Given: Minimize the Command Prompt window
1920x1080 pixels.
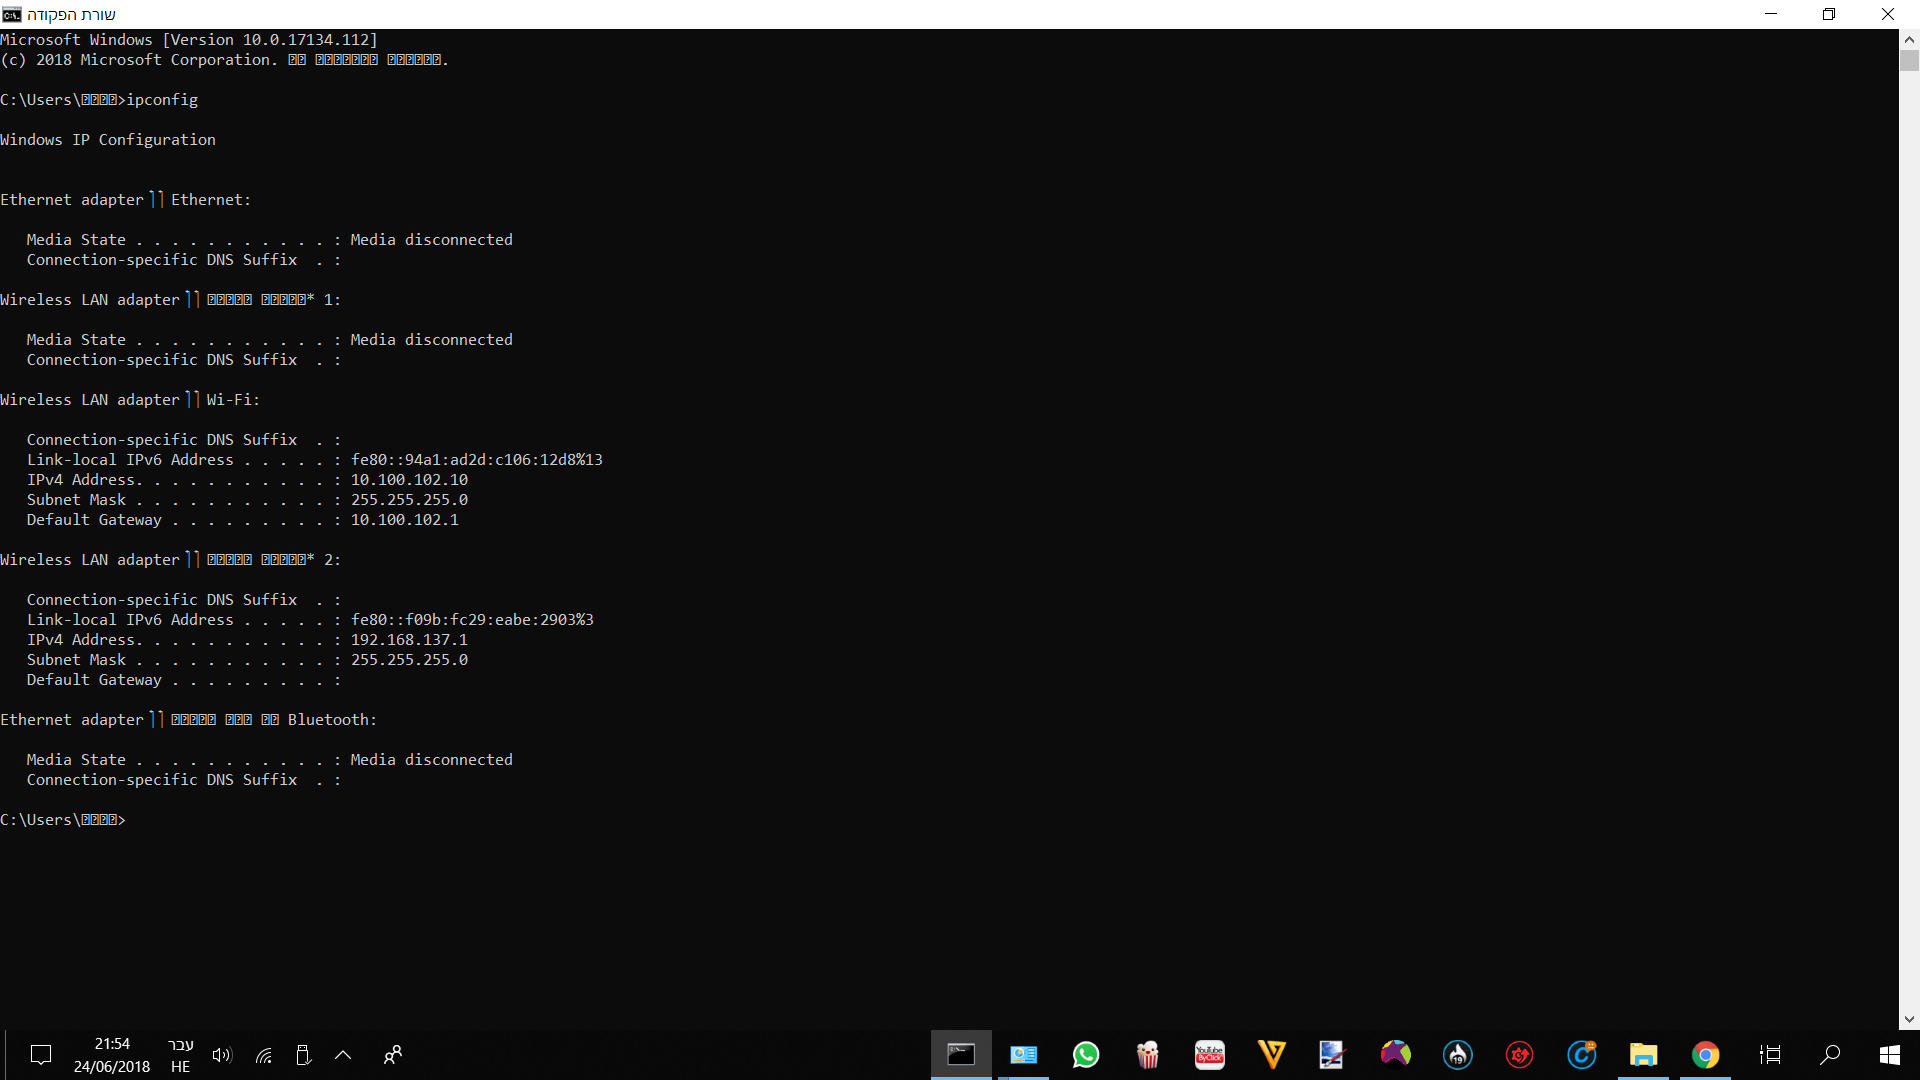Looking at the screenshot, I should point(1771,14).
